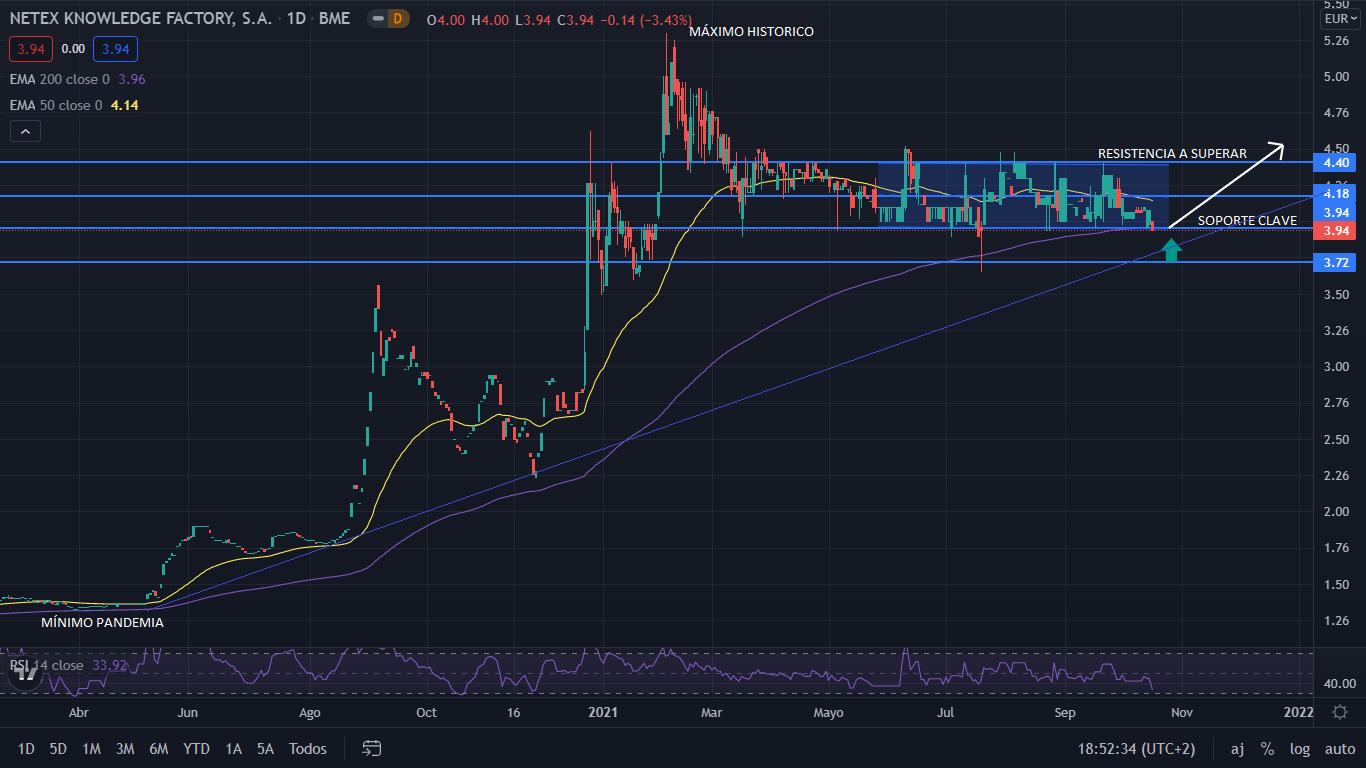This screenshot has height=768, width=1366.
Task: Switch to the 6M date range
Action: click(158, 748)
